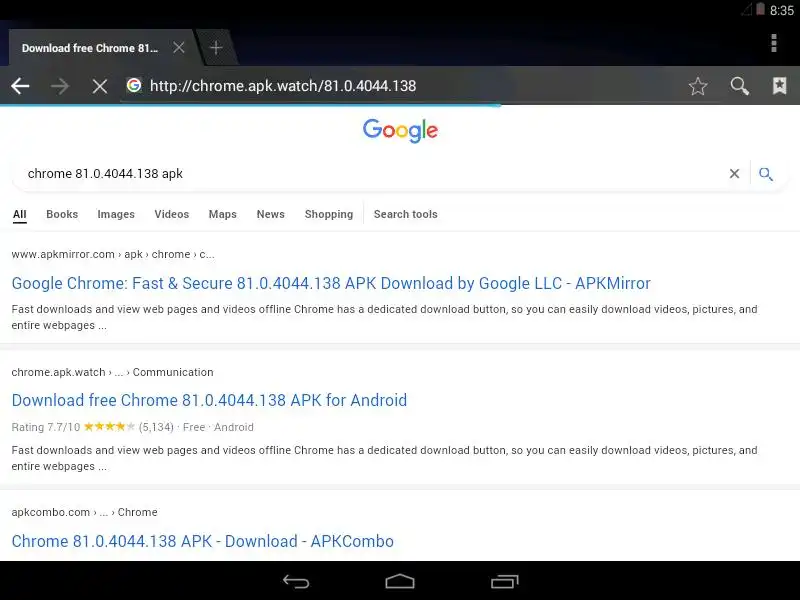Click the APKMirror result description snippet

[x=384, y=317]
